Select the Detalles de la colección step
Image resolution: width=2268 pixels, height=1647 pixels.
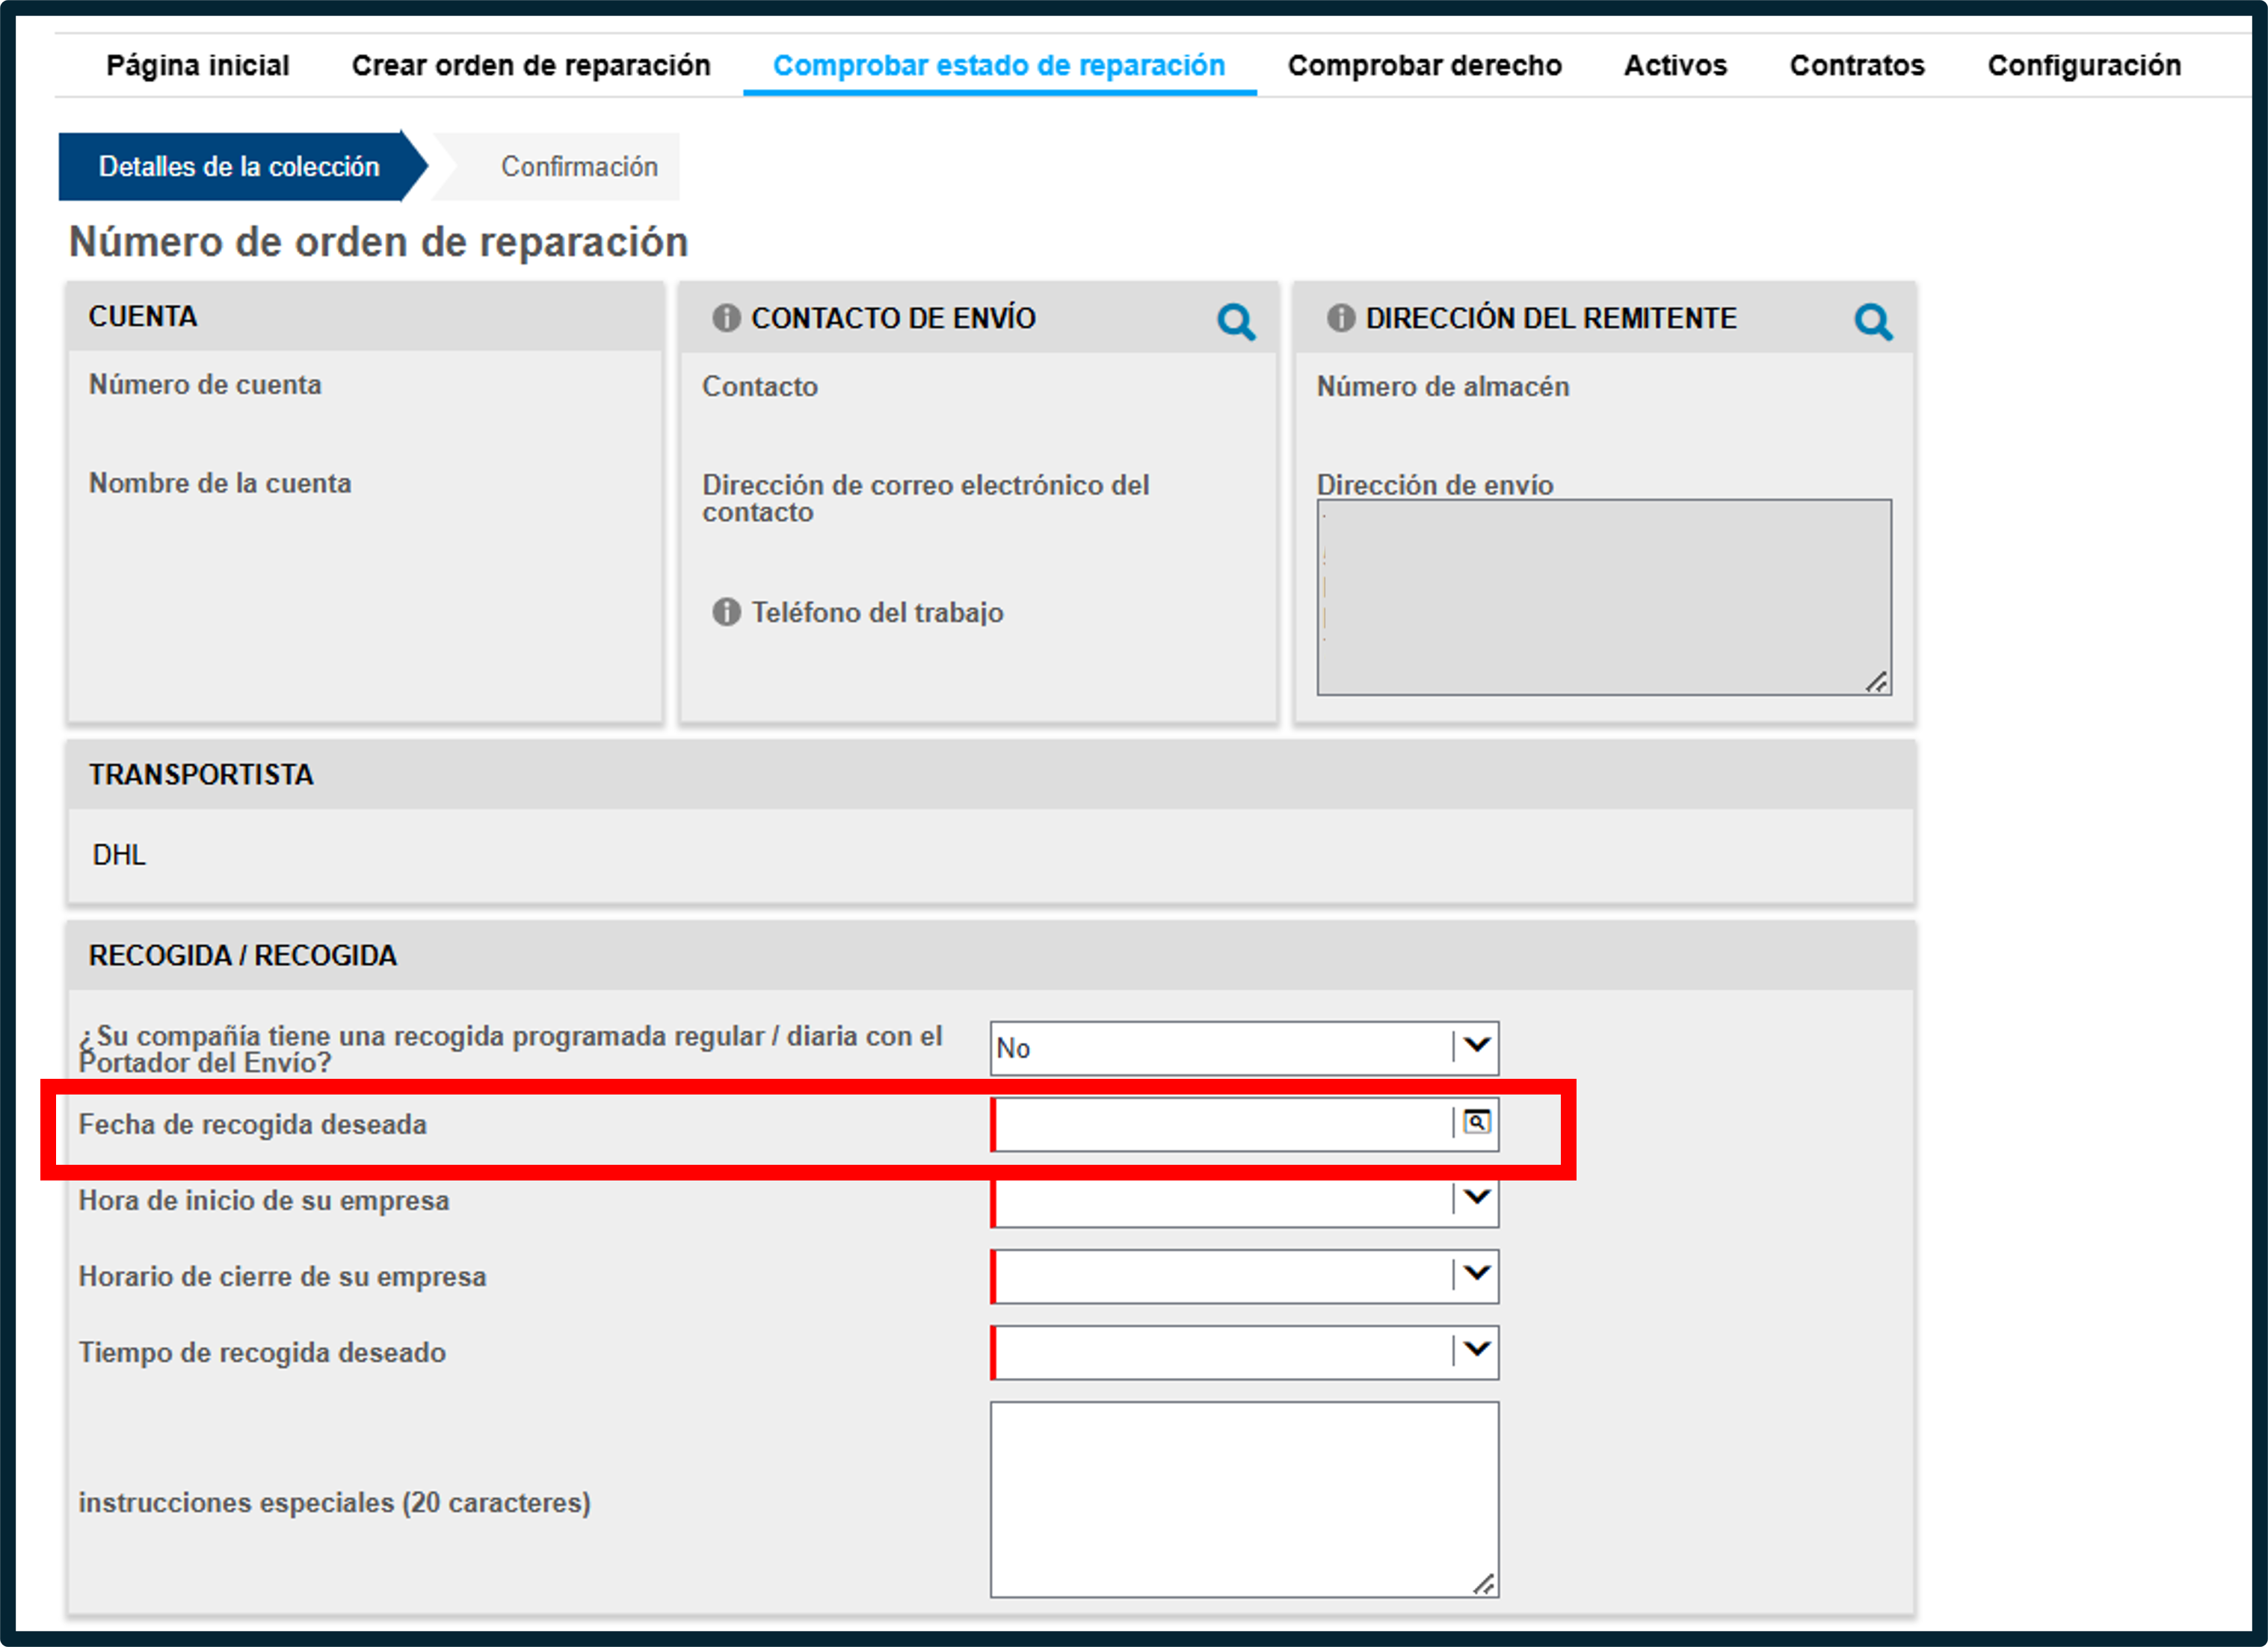pyautogui.click(x=240, y=167)
